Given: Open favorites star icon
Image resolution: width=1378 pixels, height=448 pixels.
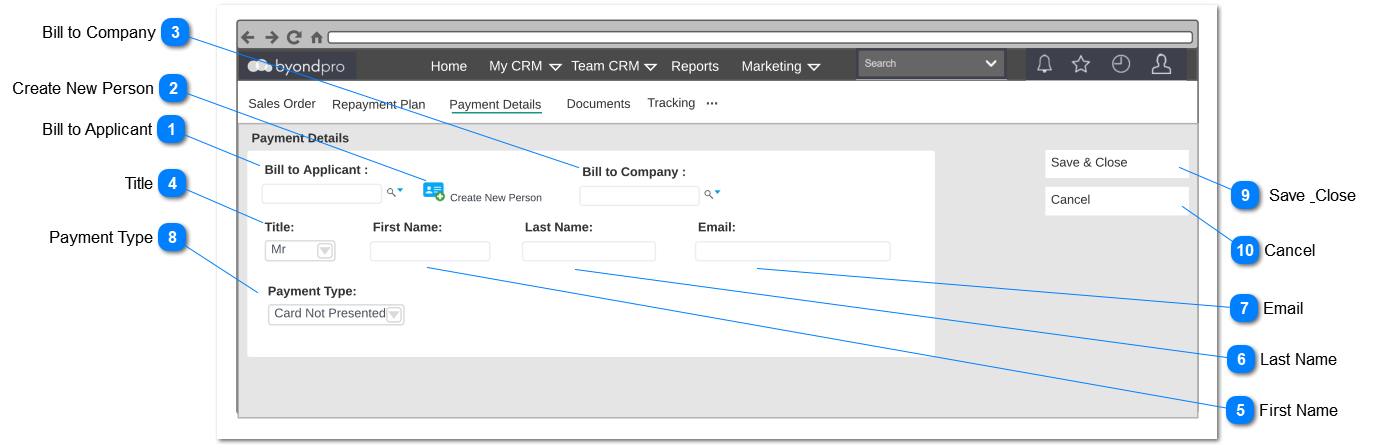Looking at the screenshot, I should [x=1081, y=64].
